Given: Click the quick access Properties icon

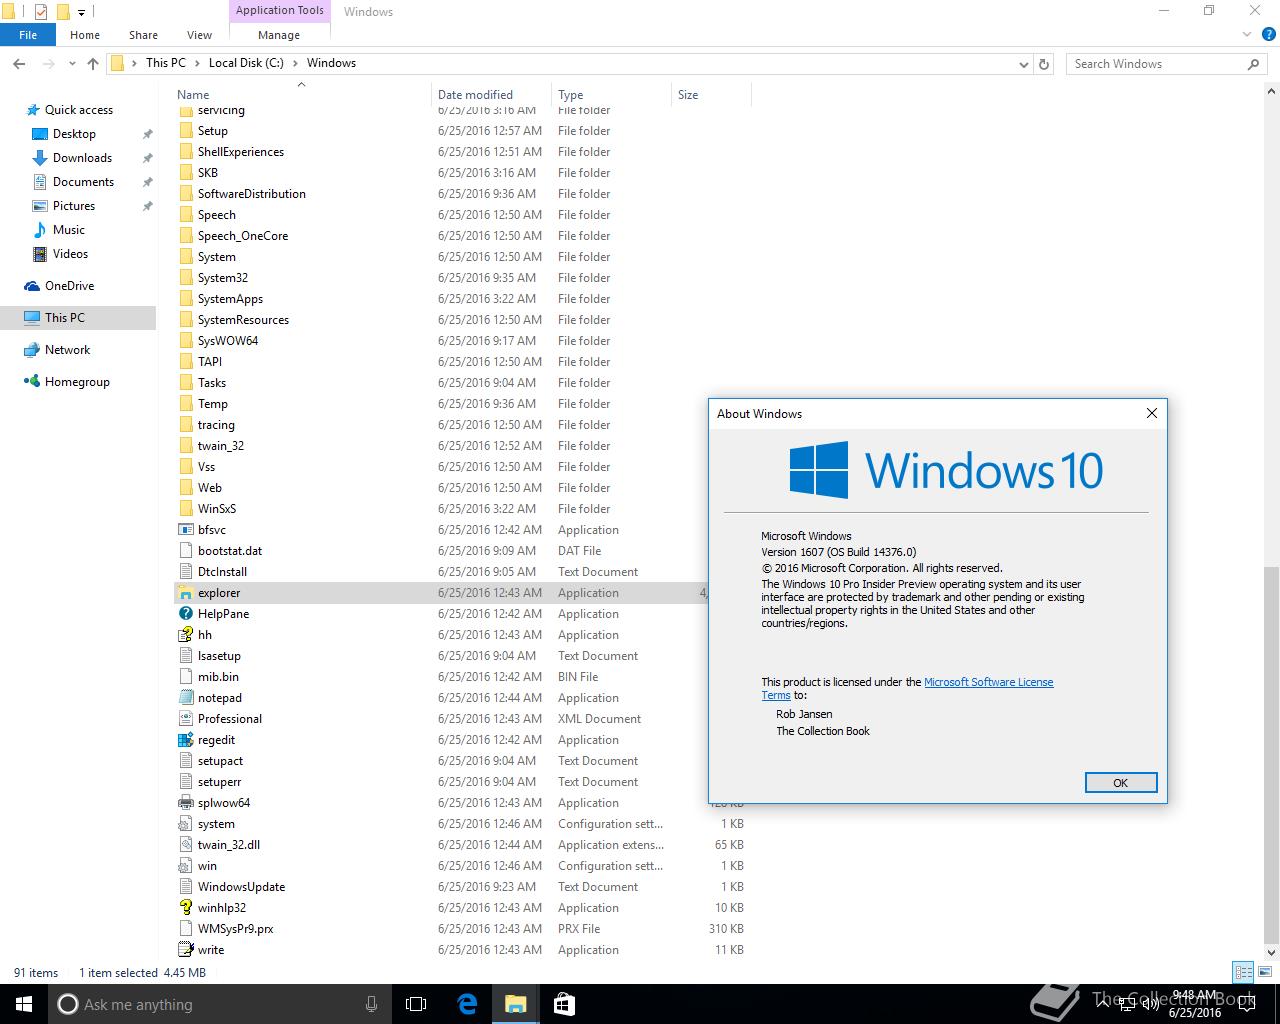Looking at the screenshot, I should (41, 12).
